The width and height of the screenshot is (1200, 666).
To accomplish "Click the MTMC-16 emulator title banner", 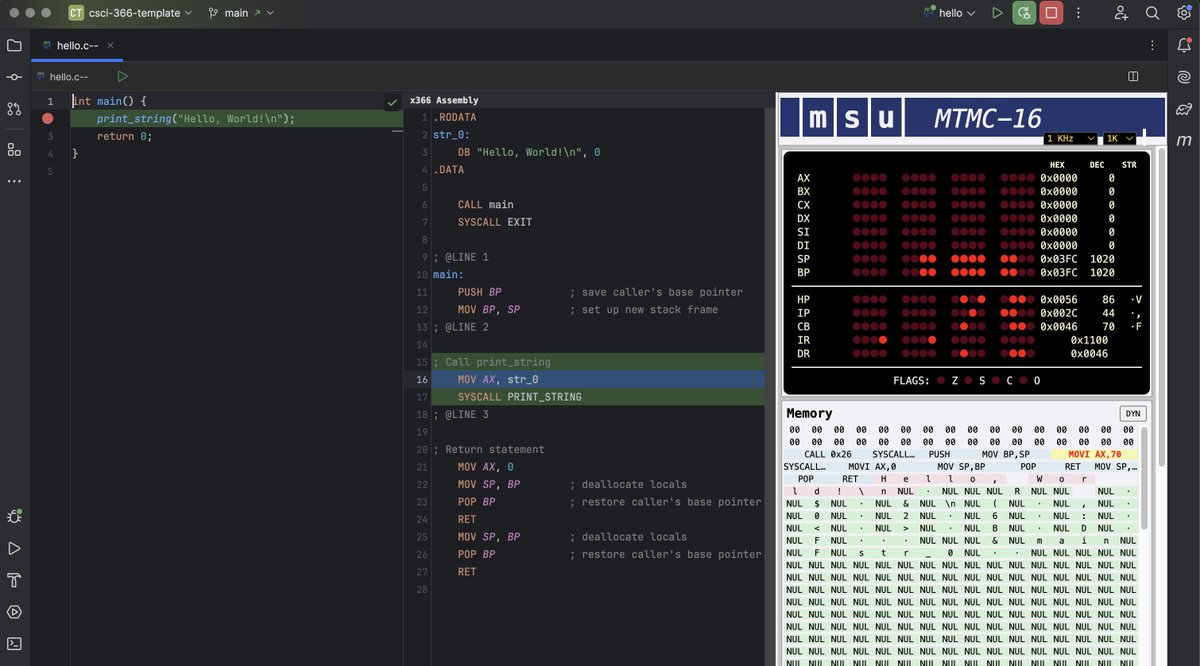I will [x=972, y=118].
